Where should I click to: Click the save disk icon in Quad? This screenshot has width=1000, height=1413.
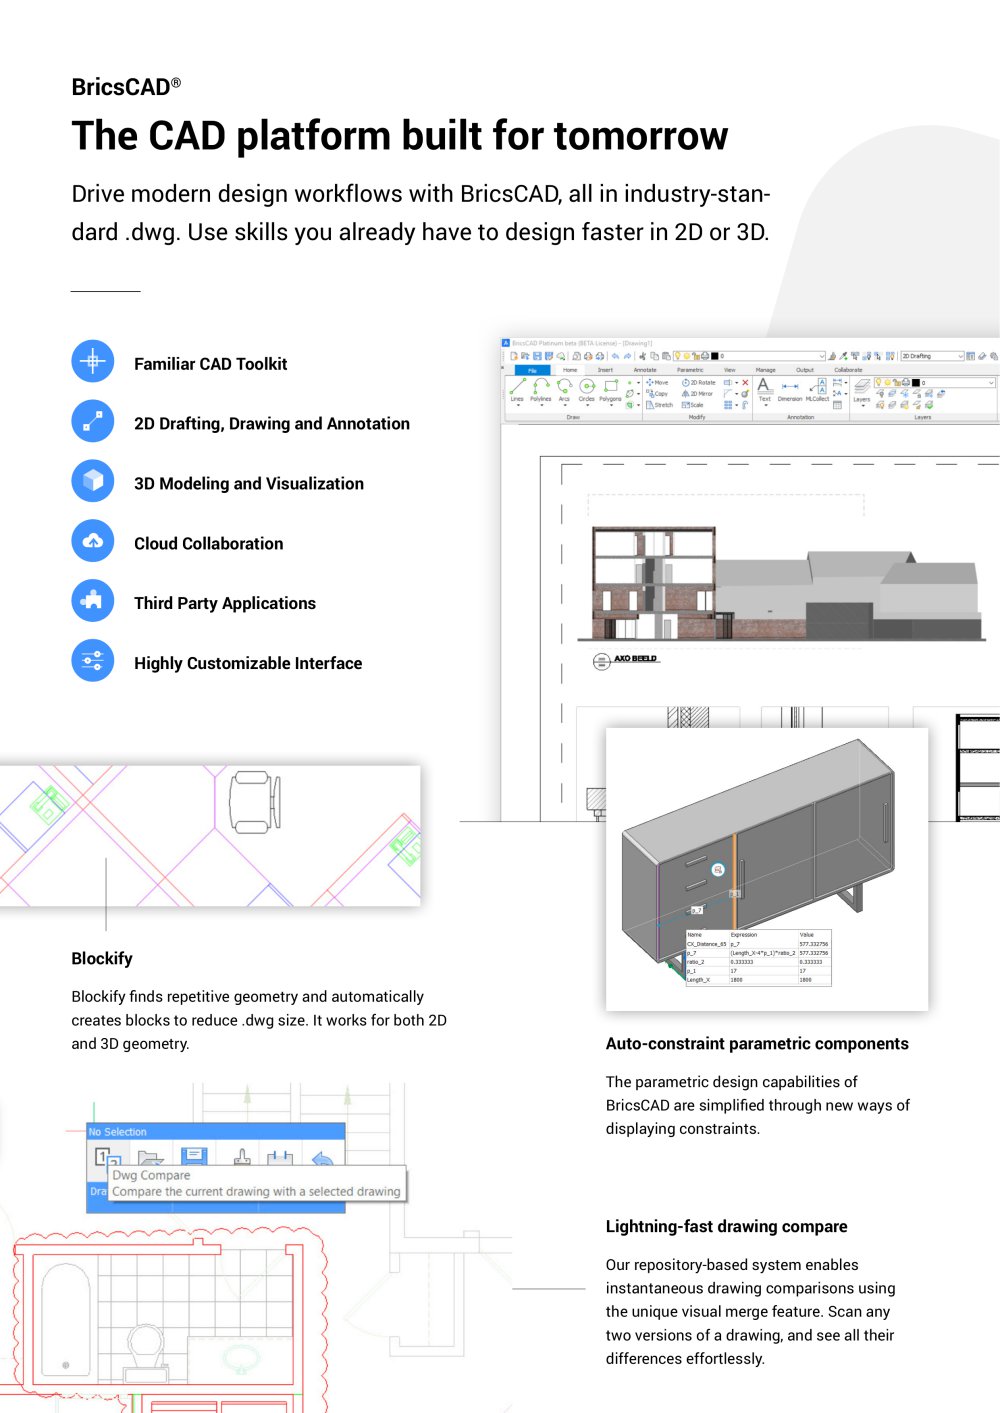coord(194,1156)
